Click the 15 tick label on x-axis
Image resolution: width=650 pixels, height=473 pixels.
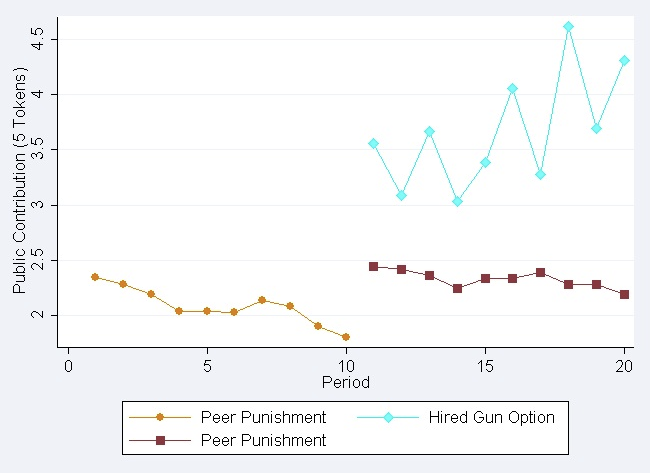484,364
